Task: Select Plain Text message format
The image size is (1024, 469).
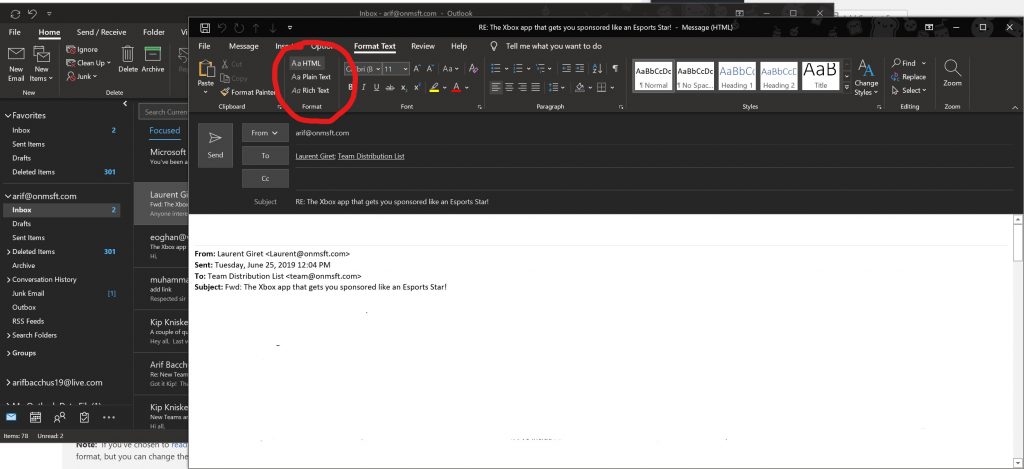Action: [311, 76]
